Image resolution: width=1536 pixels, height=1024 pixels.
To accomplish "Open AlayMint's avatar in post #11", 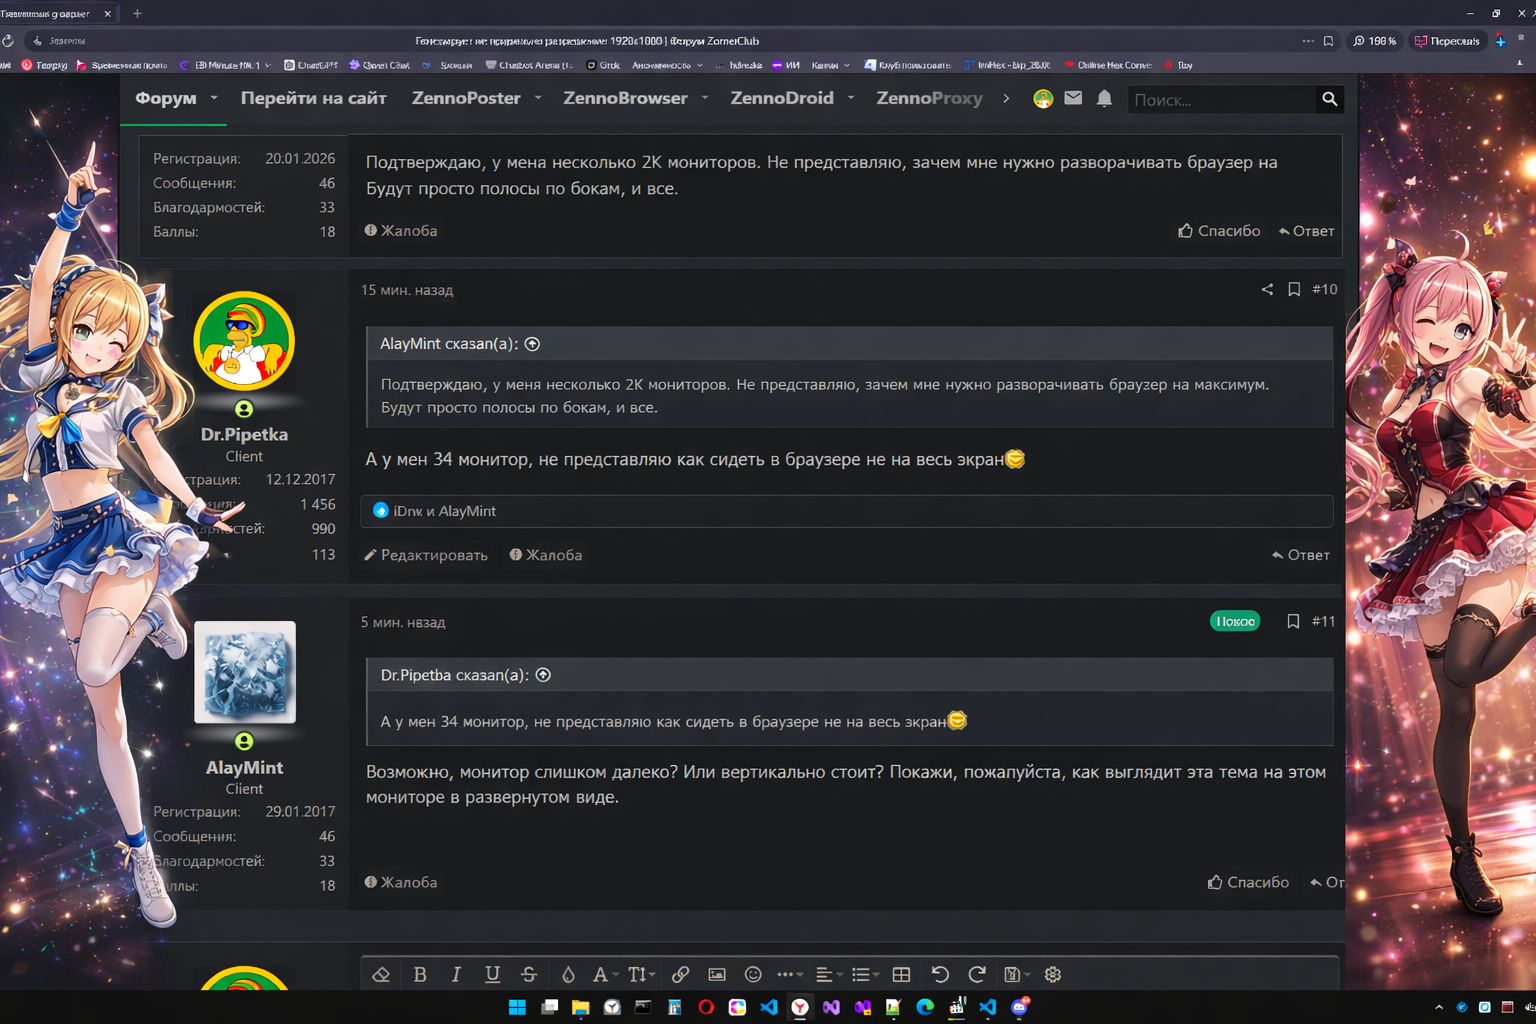I will pyautogui.click(x=245, y=672).
